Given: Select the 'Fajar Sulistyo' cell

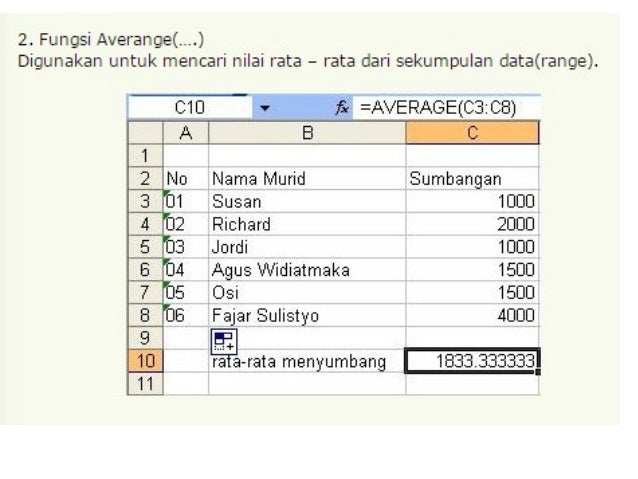Looking at the screenshot, I should (307, 315).
